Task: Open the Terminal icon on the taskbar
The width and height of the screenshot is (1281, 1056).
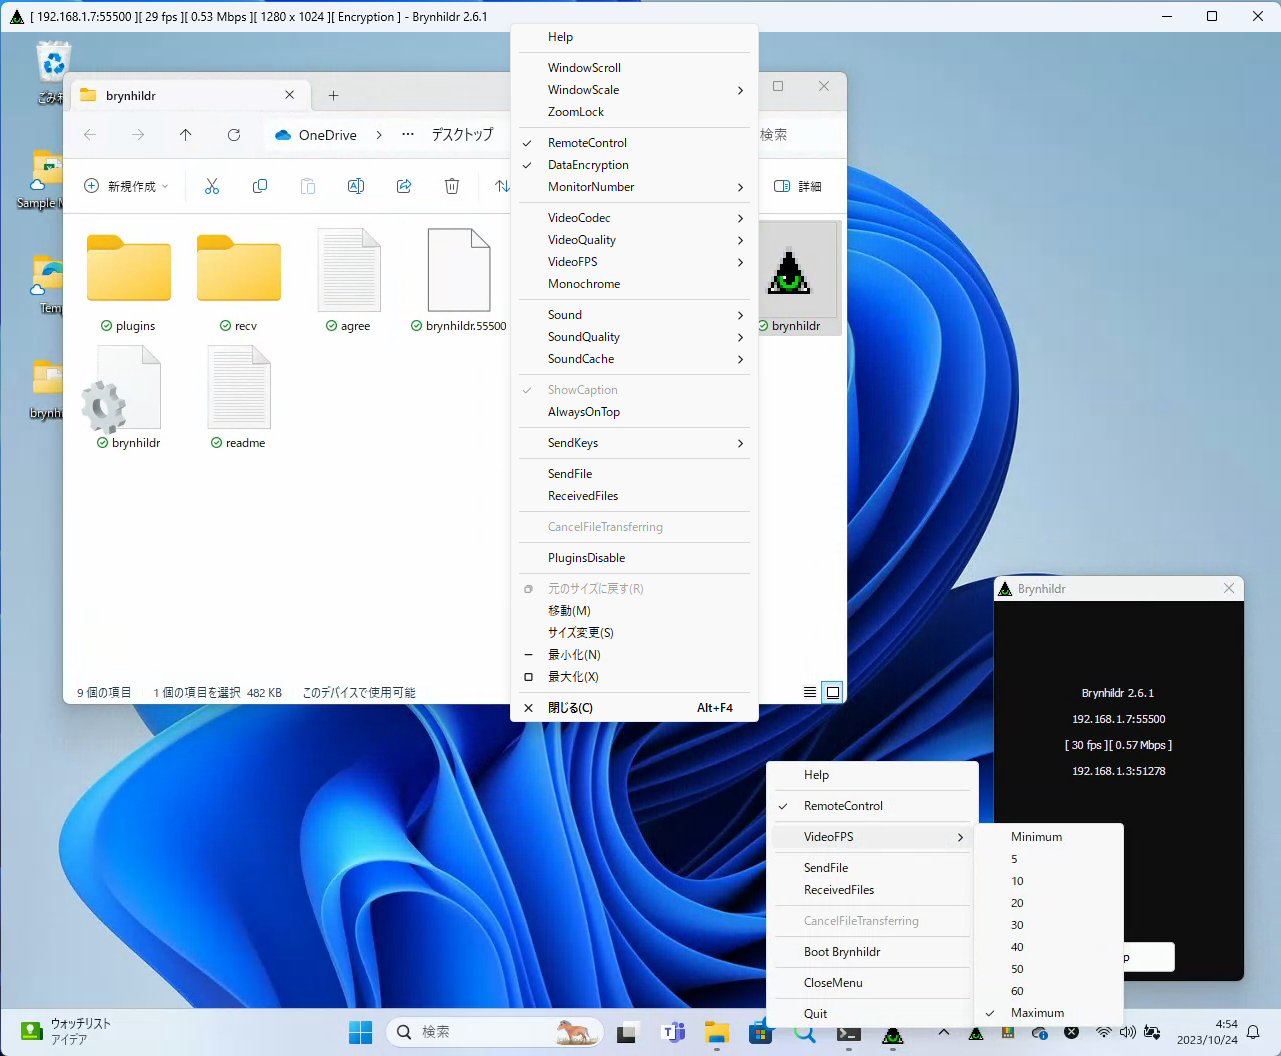Action: (849, 1032)
